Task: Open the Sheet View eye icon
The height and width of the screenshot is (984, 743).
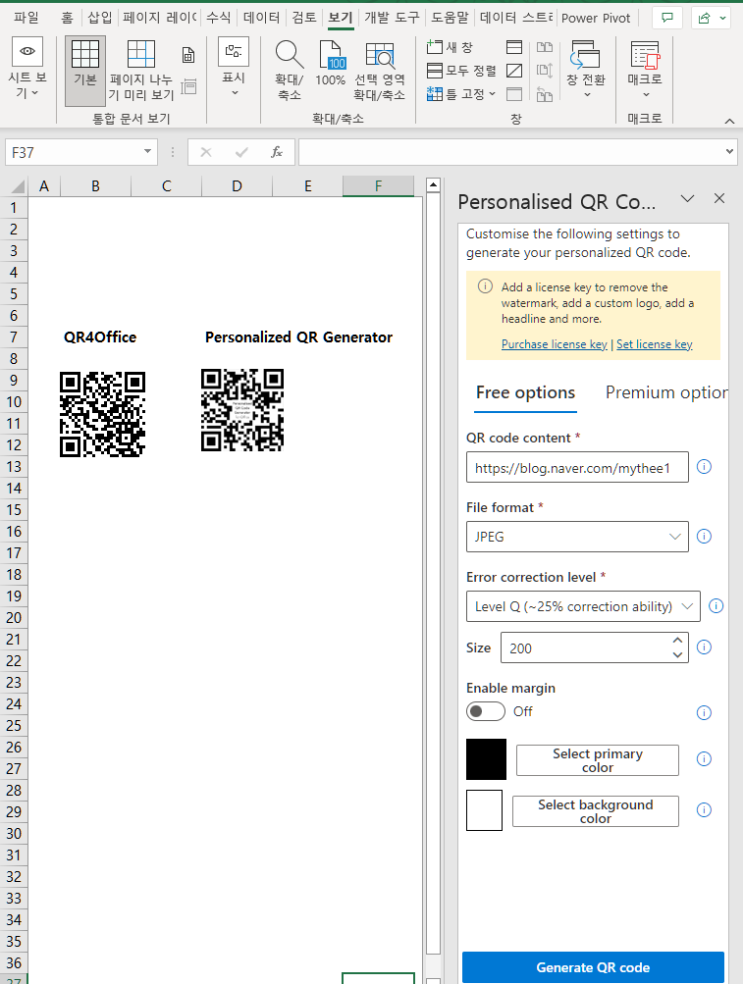Action: point(27,51)
